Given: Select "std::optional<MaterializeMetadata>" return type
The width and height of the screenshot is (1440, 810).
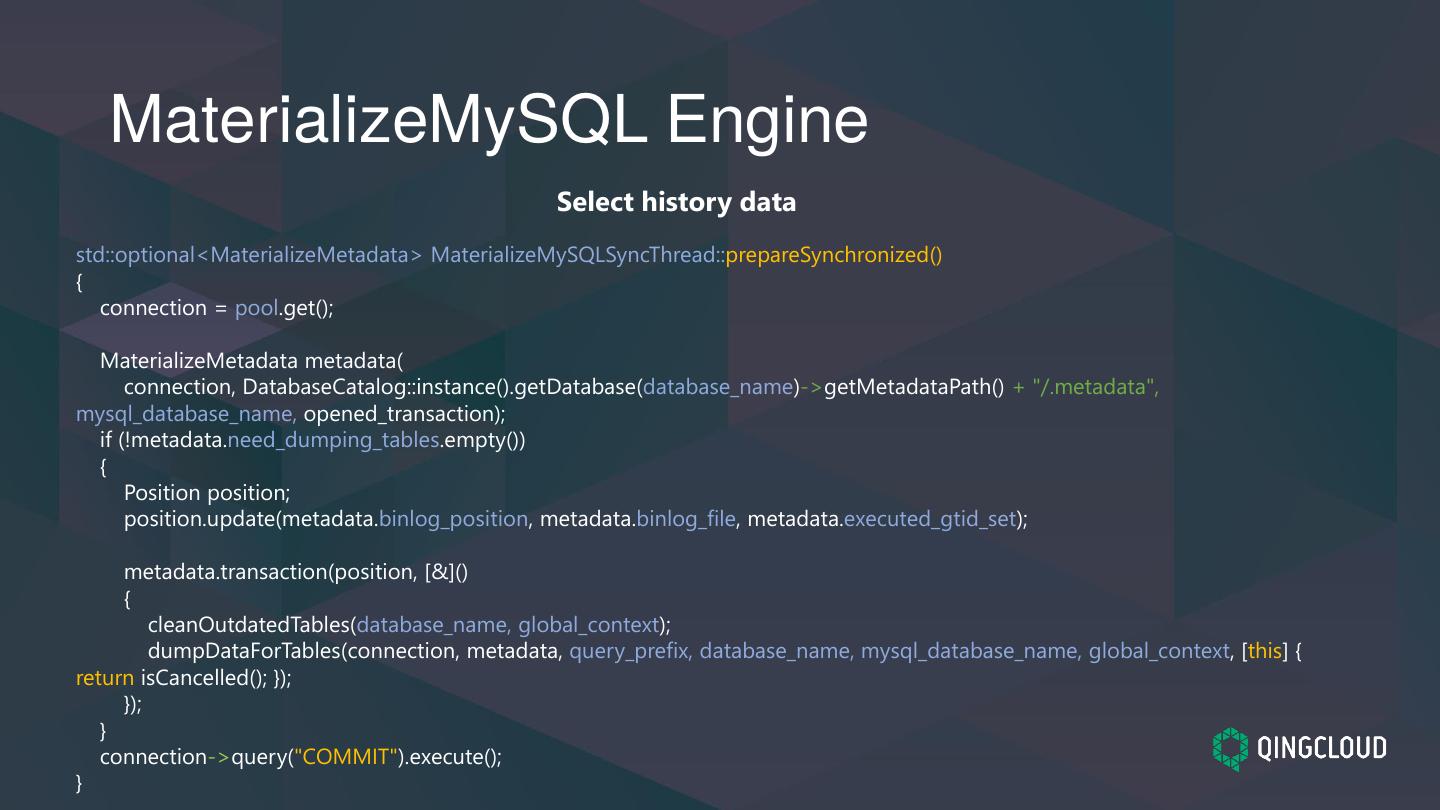Looking at the screenshot, I should (249, 255).
